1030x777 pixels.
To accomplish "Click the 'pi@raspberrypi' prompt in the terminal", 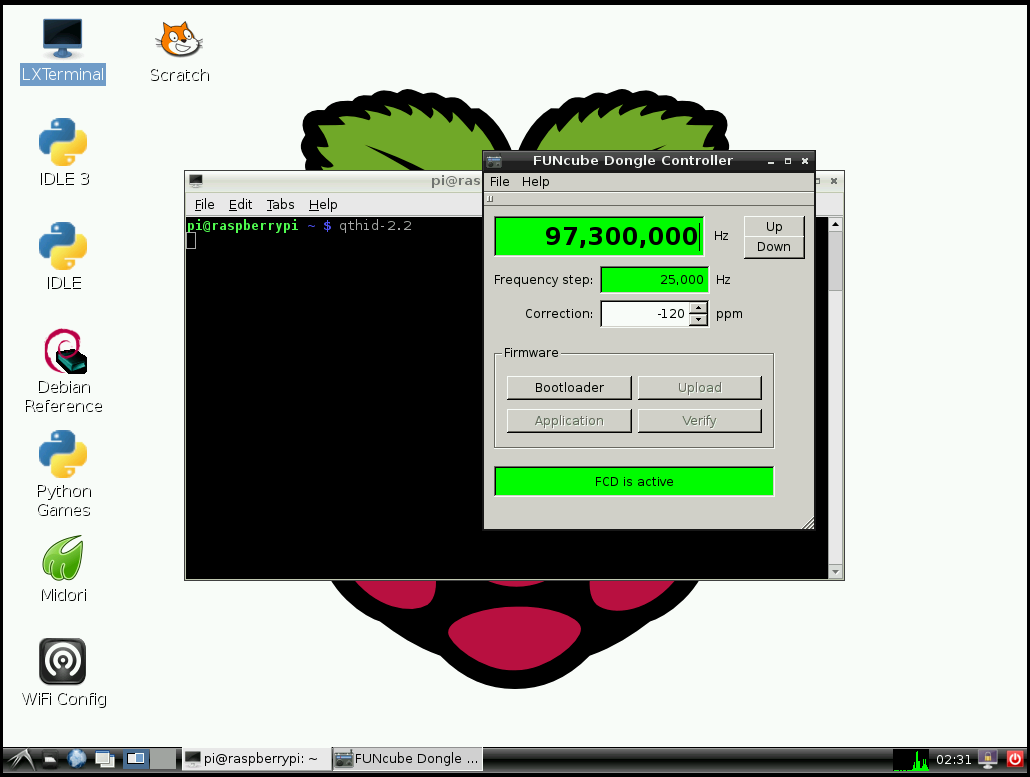I will pyautogui.click(x=242, y=225).
